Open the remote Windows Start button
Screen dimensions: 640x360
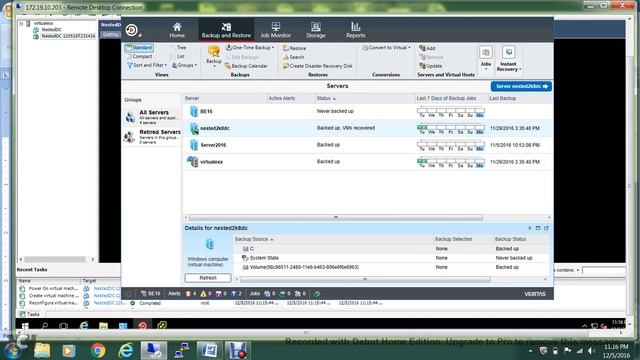pyautogui.click(x=25, y=325)
